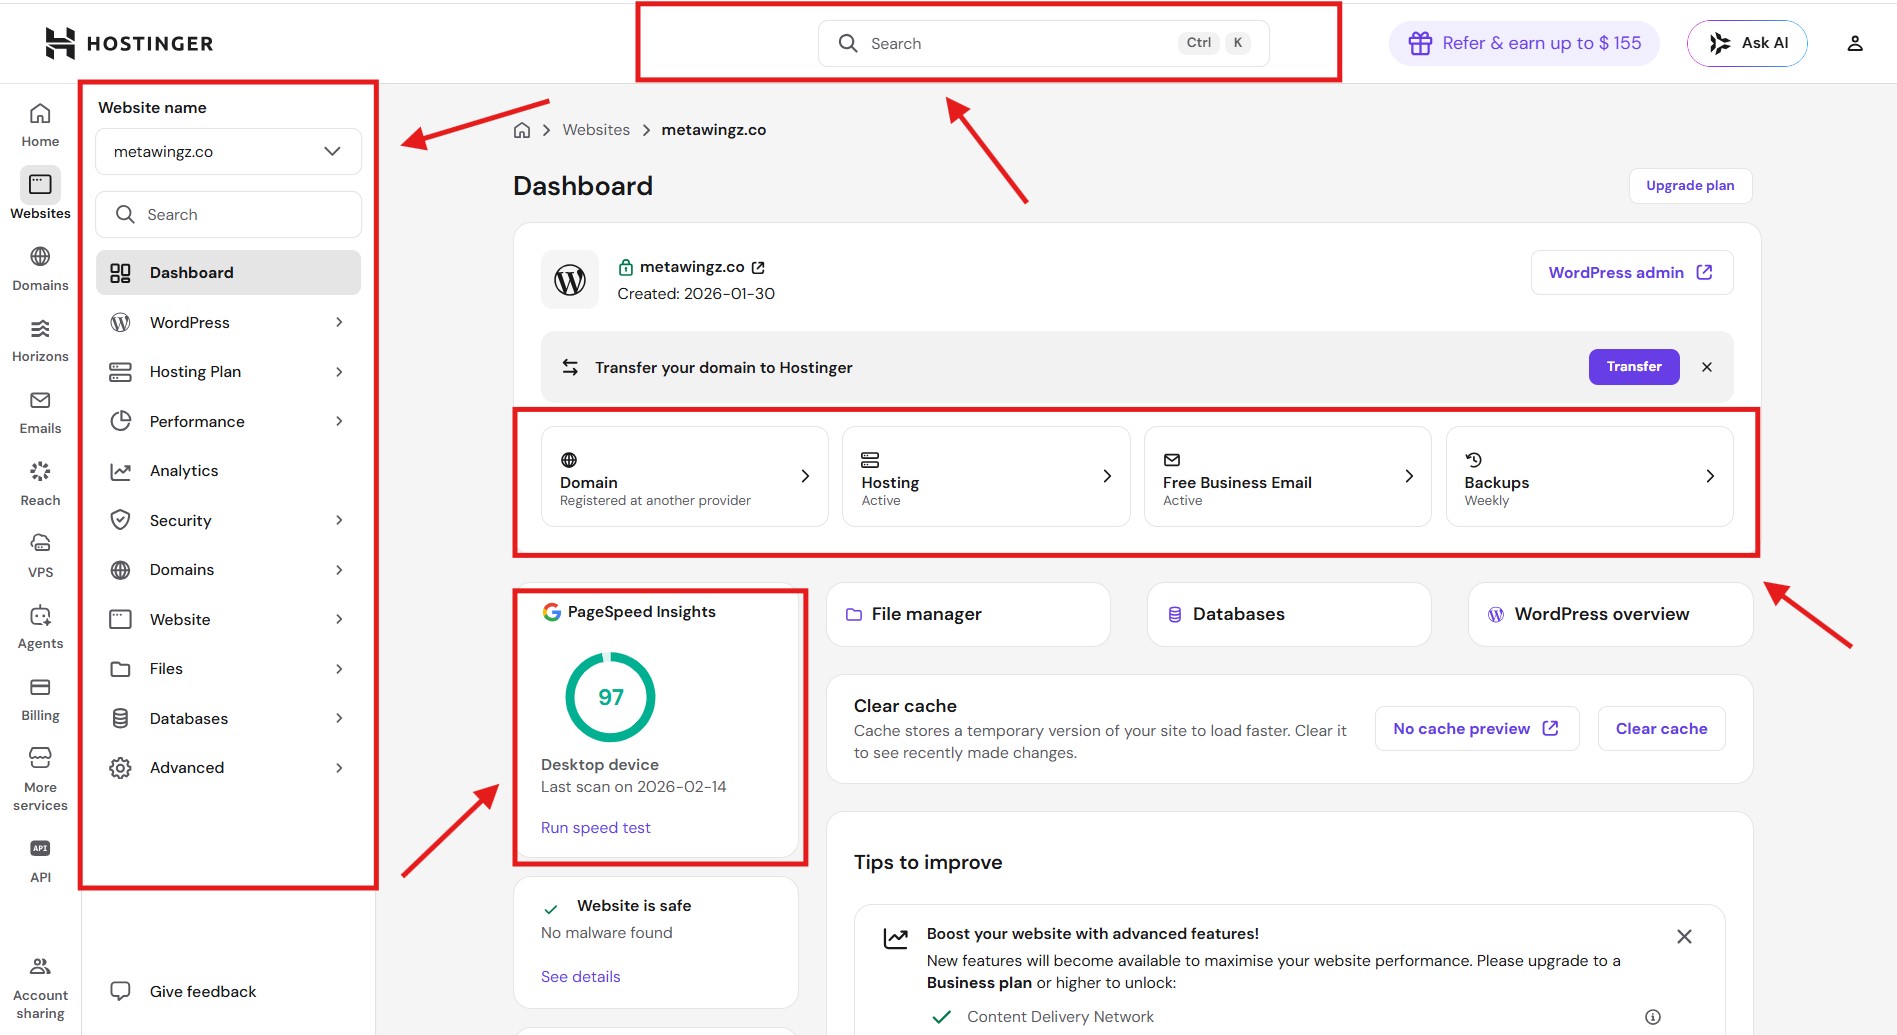
Task: Click Websites in the breadcrumb
Action: click(596, 130)
